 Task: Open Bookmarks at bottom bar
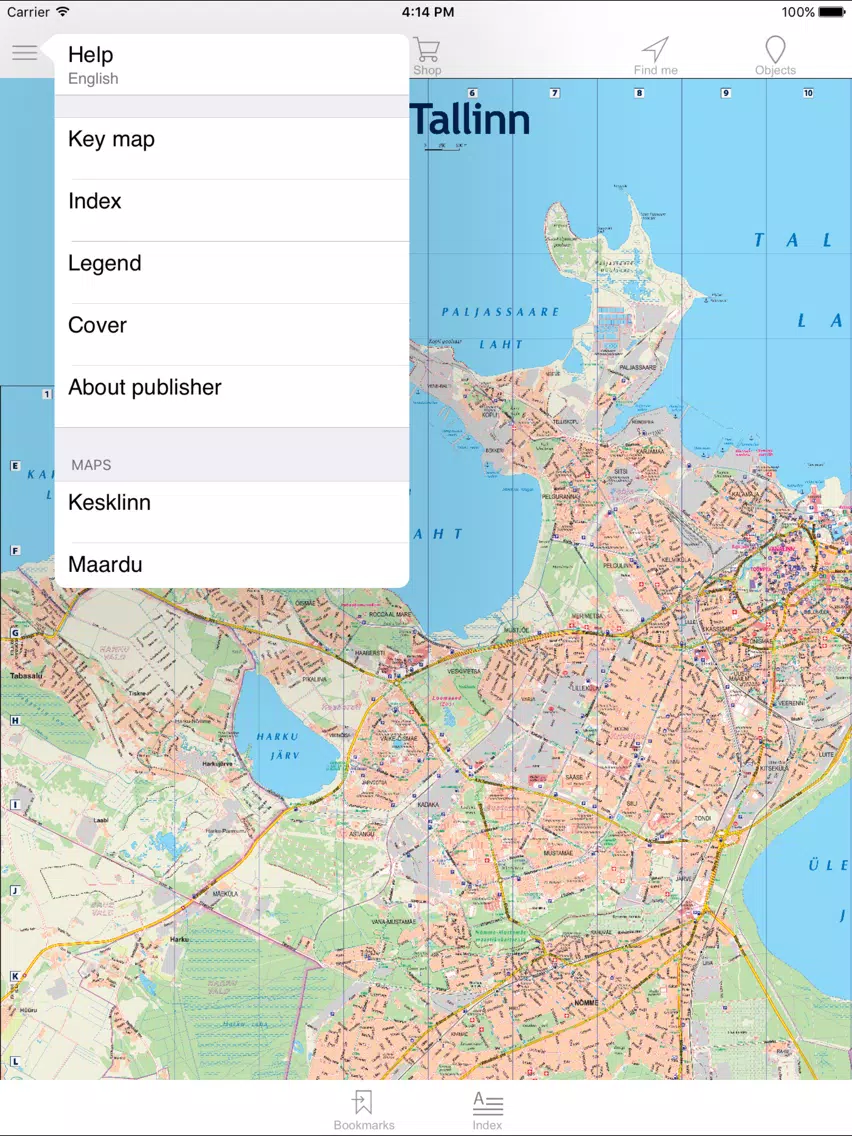(x=364, y=1110)
